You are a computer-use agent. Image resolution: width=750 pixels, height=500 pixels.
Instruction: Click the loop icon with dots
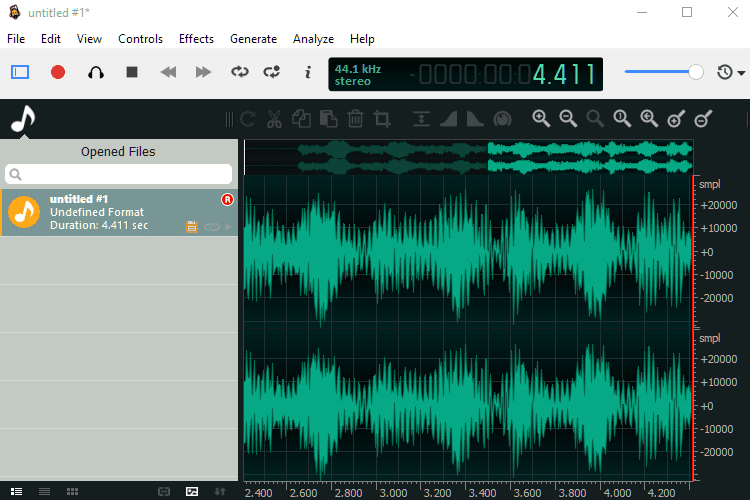click(x=272, y=72)
